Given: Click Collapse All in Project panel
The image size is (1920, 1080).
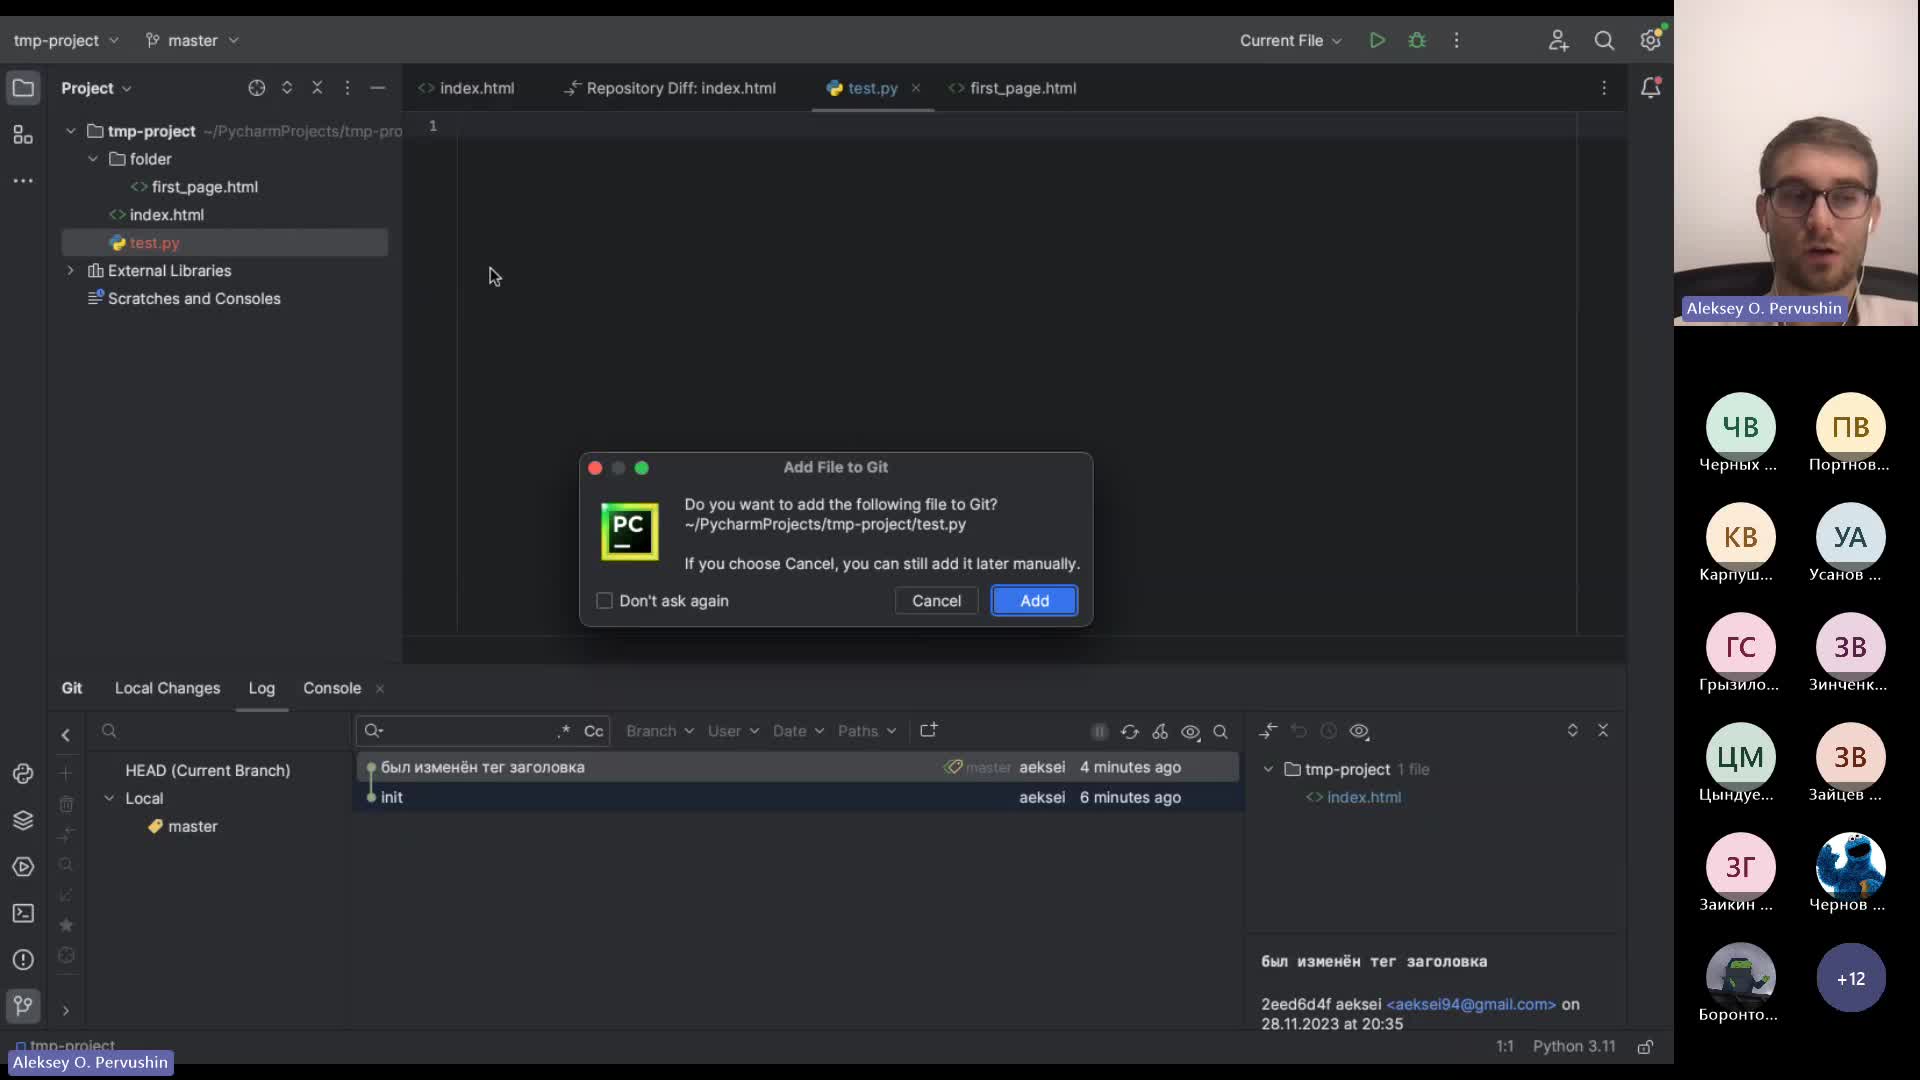Looking at the screenshot, I should tap(317, 88).
